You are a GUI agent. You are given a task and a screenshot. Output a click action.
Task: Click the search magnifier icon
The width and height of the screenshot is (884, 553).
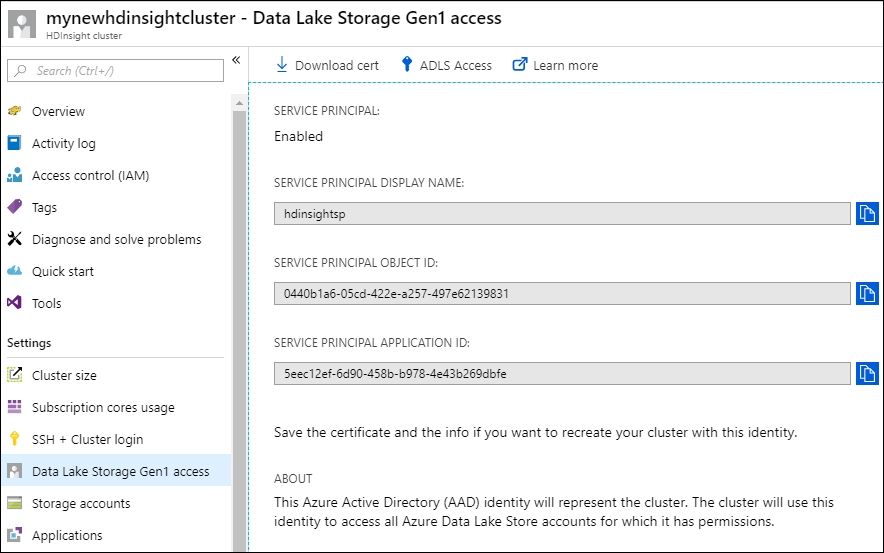coord(21,70)
